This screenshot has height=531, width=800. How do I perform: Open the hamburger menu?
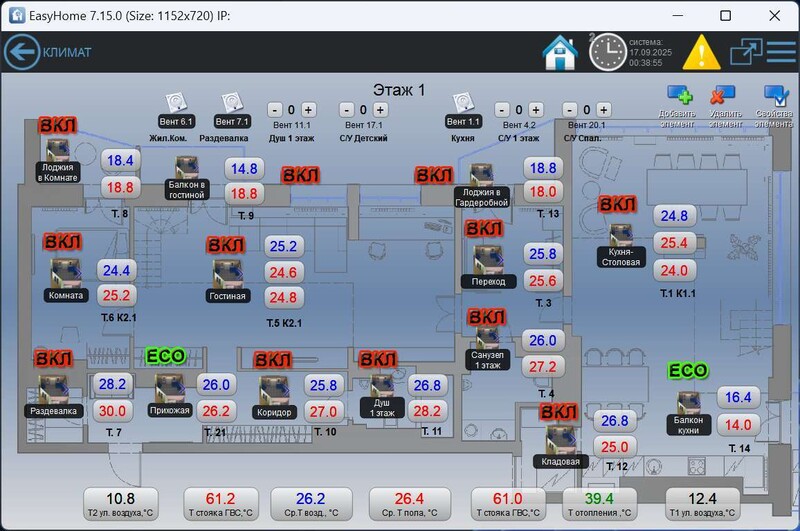coord(782,52)
